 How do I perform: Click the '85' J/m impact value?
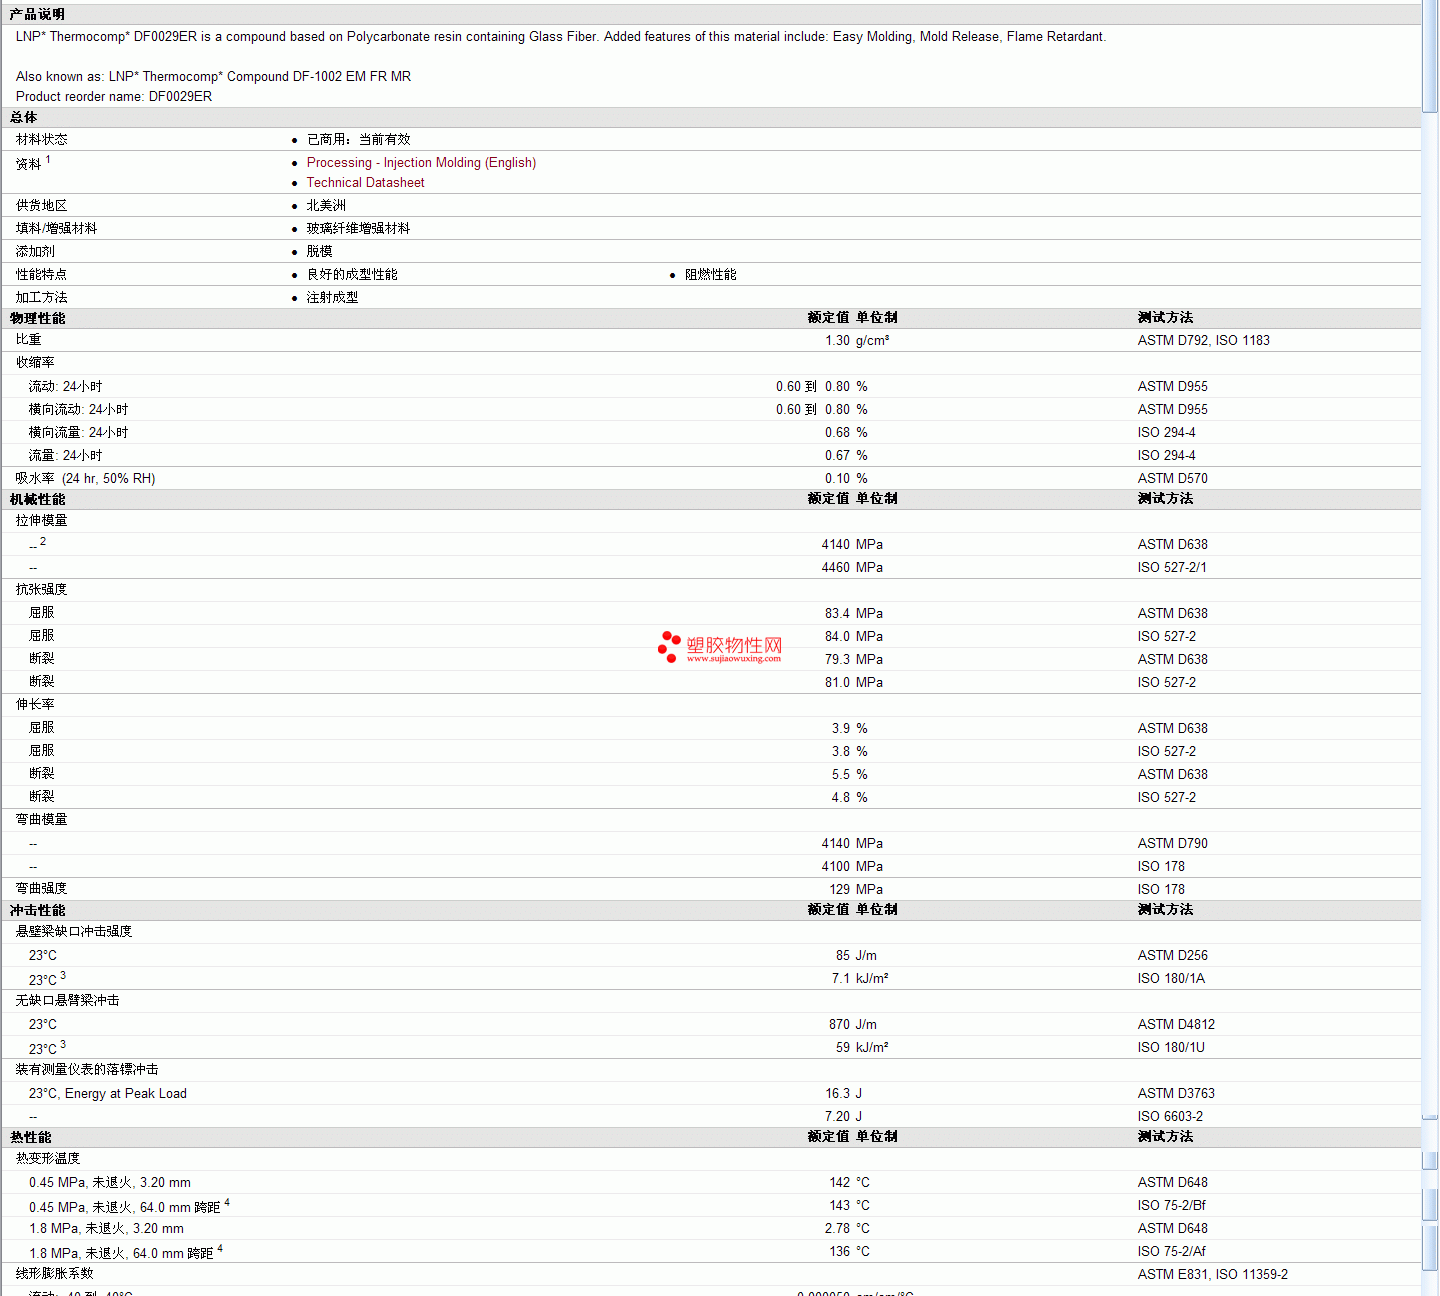843,956
